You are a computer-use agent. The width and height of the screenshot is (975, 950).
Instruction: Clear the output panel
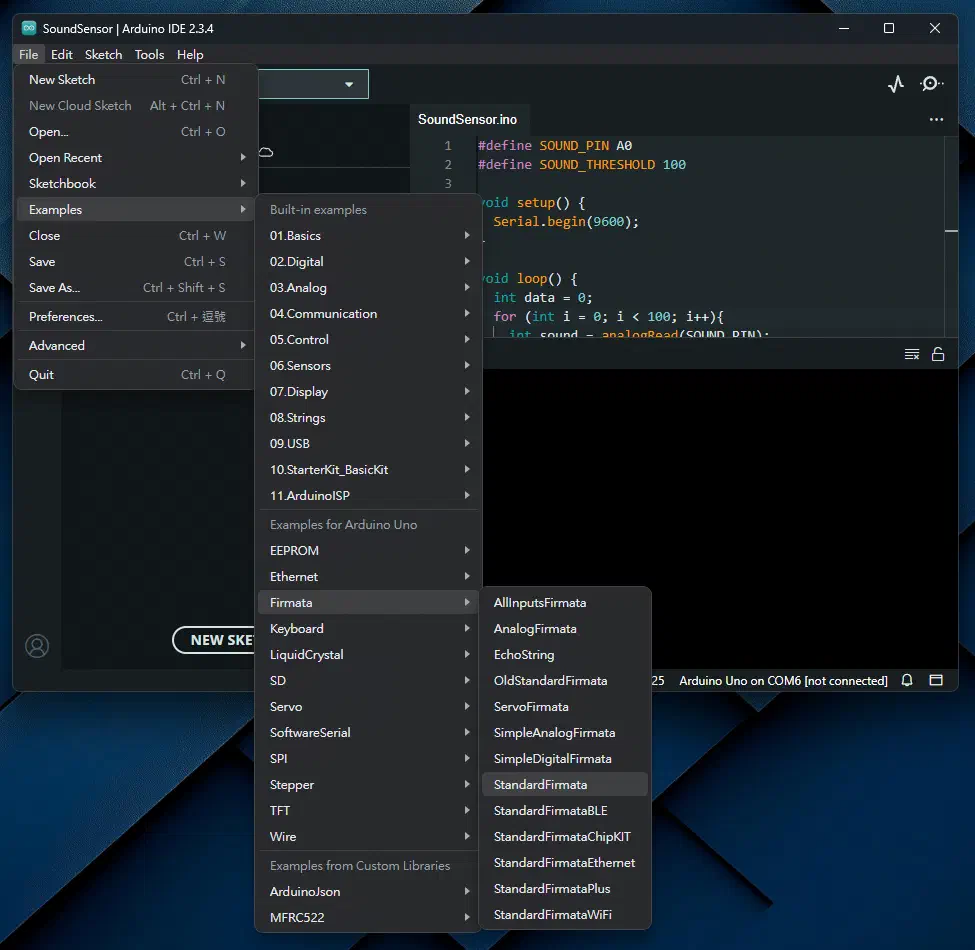[911, 353]
